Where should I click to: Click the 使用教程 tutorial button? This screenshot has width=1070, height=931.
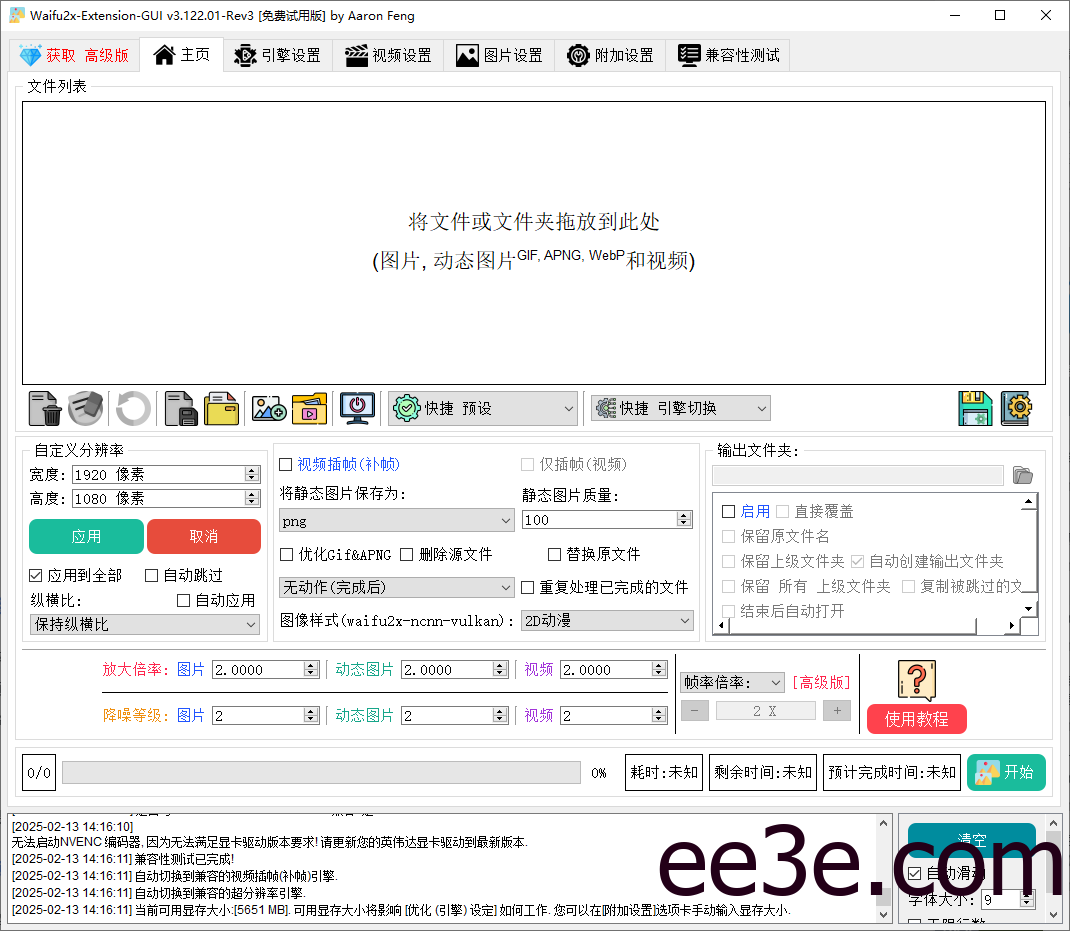tap(916, 719)
